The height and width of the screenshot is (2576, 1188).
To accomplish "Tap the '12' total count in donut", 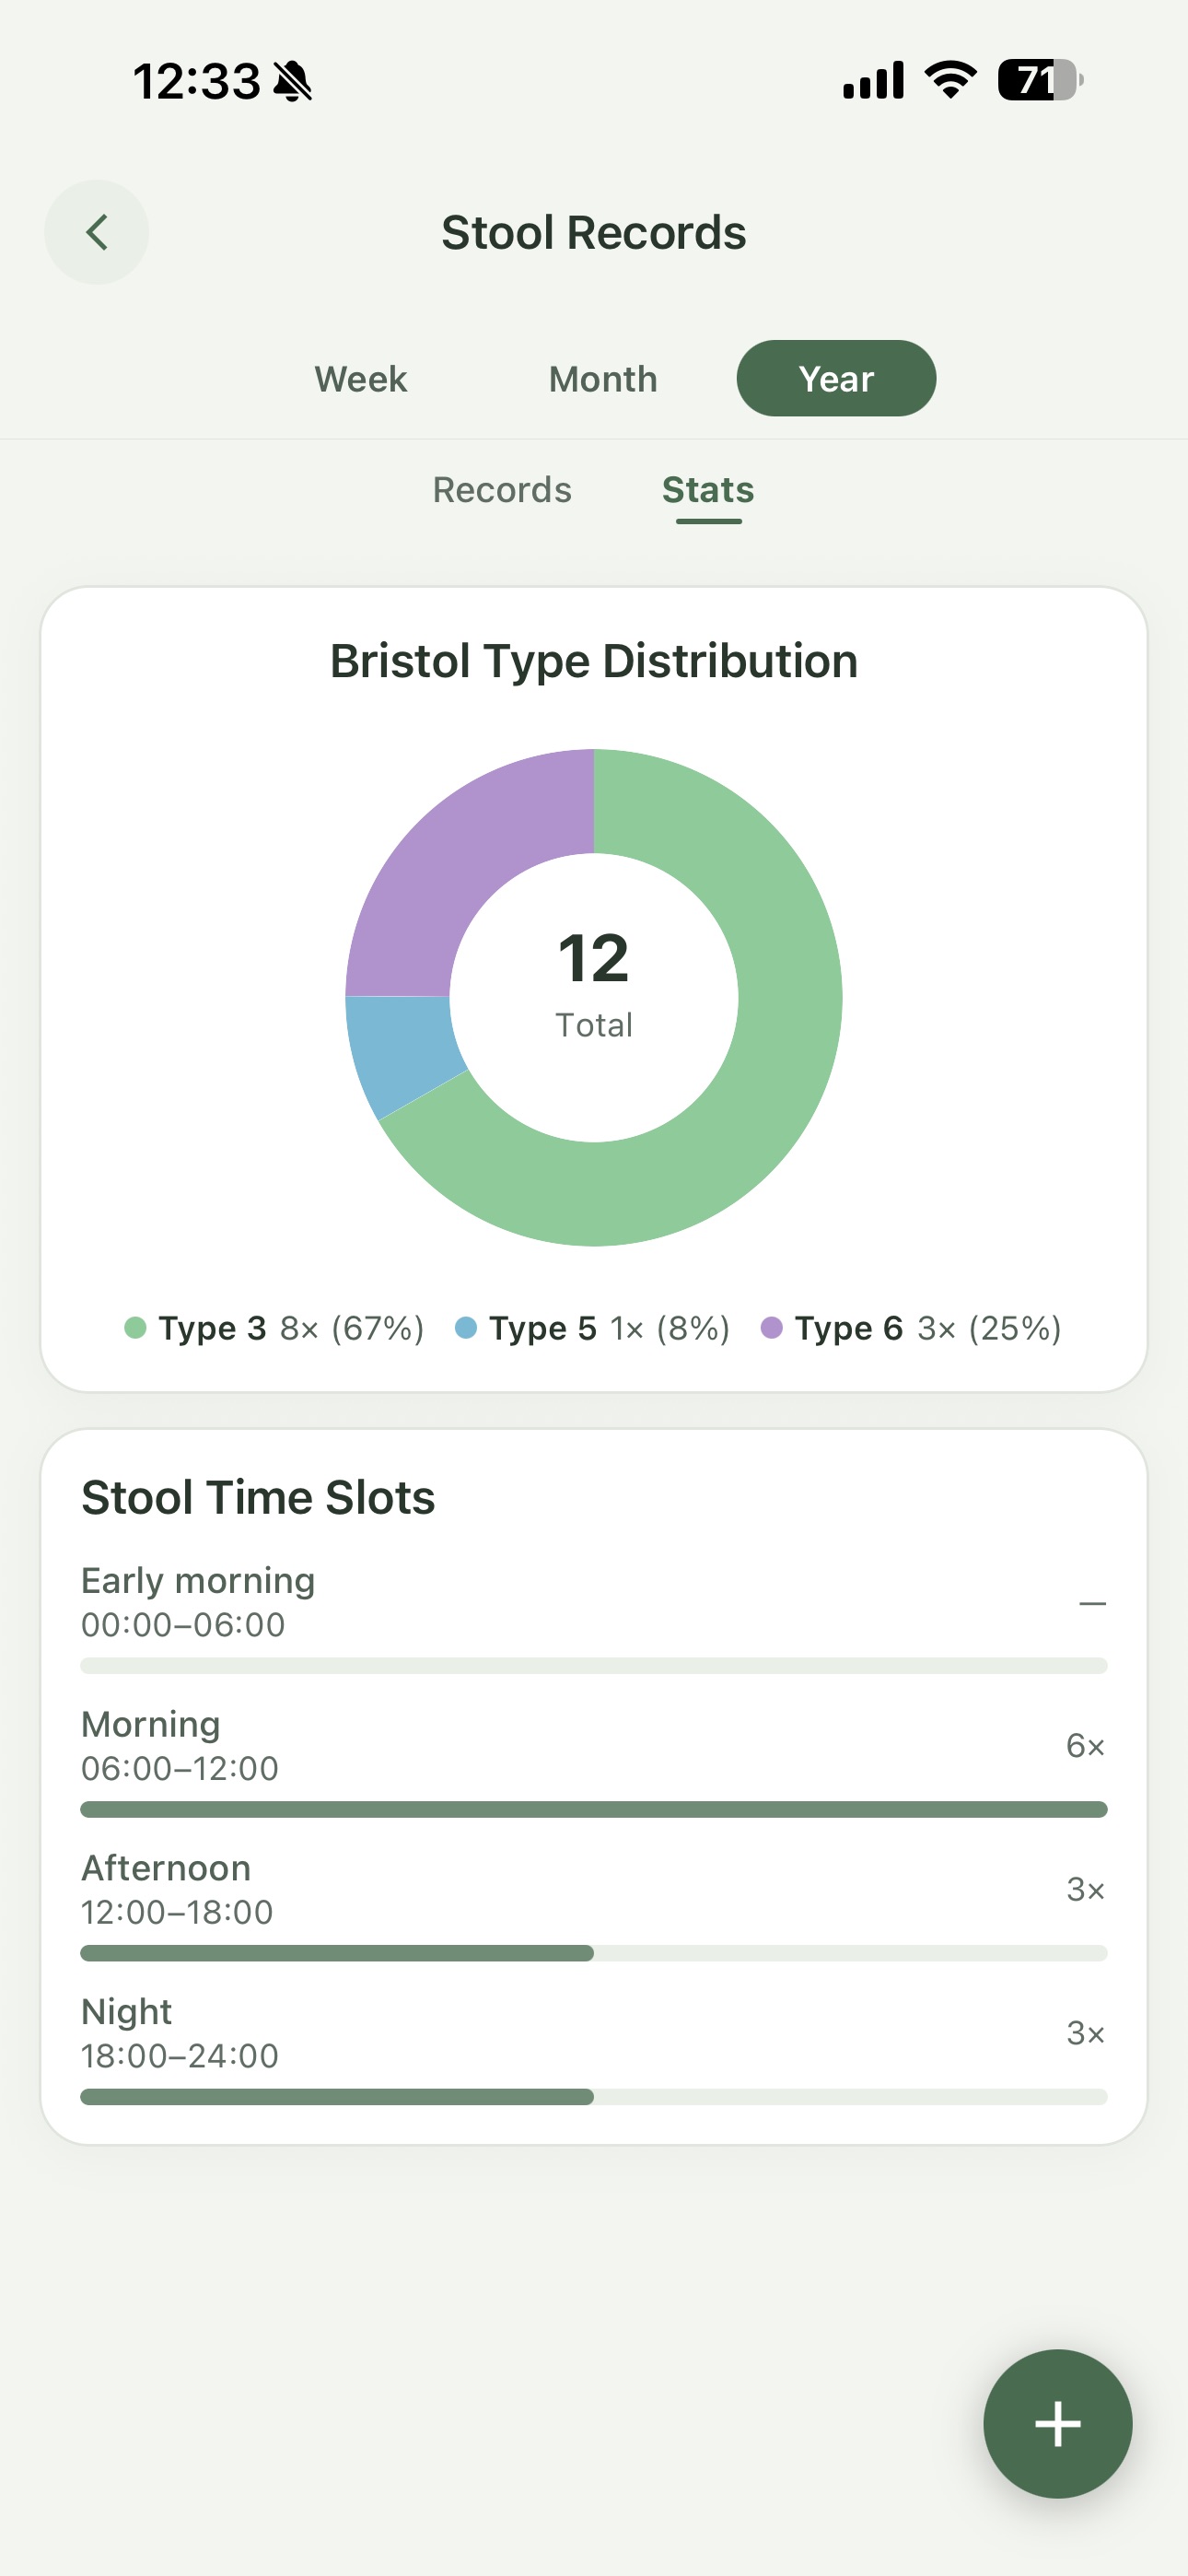I will pyautogui.click(x=594, y=958).
